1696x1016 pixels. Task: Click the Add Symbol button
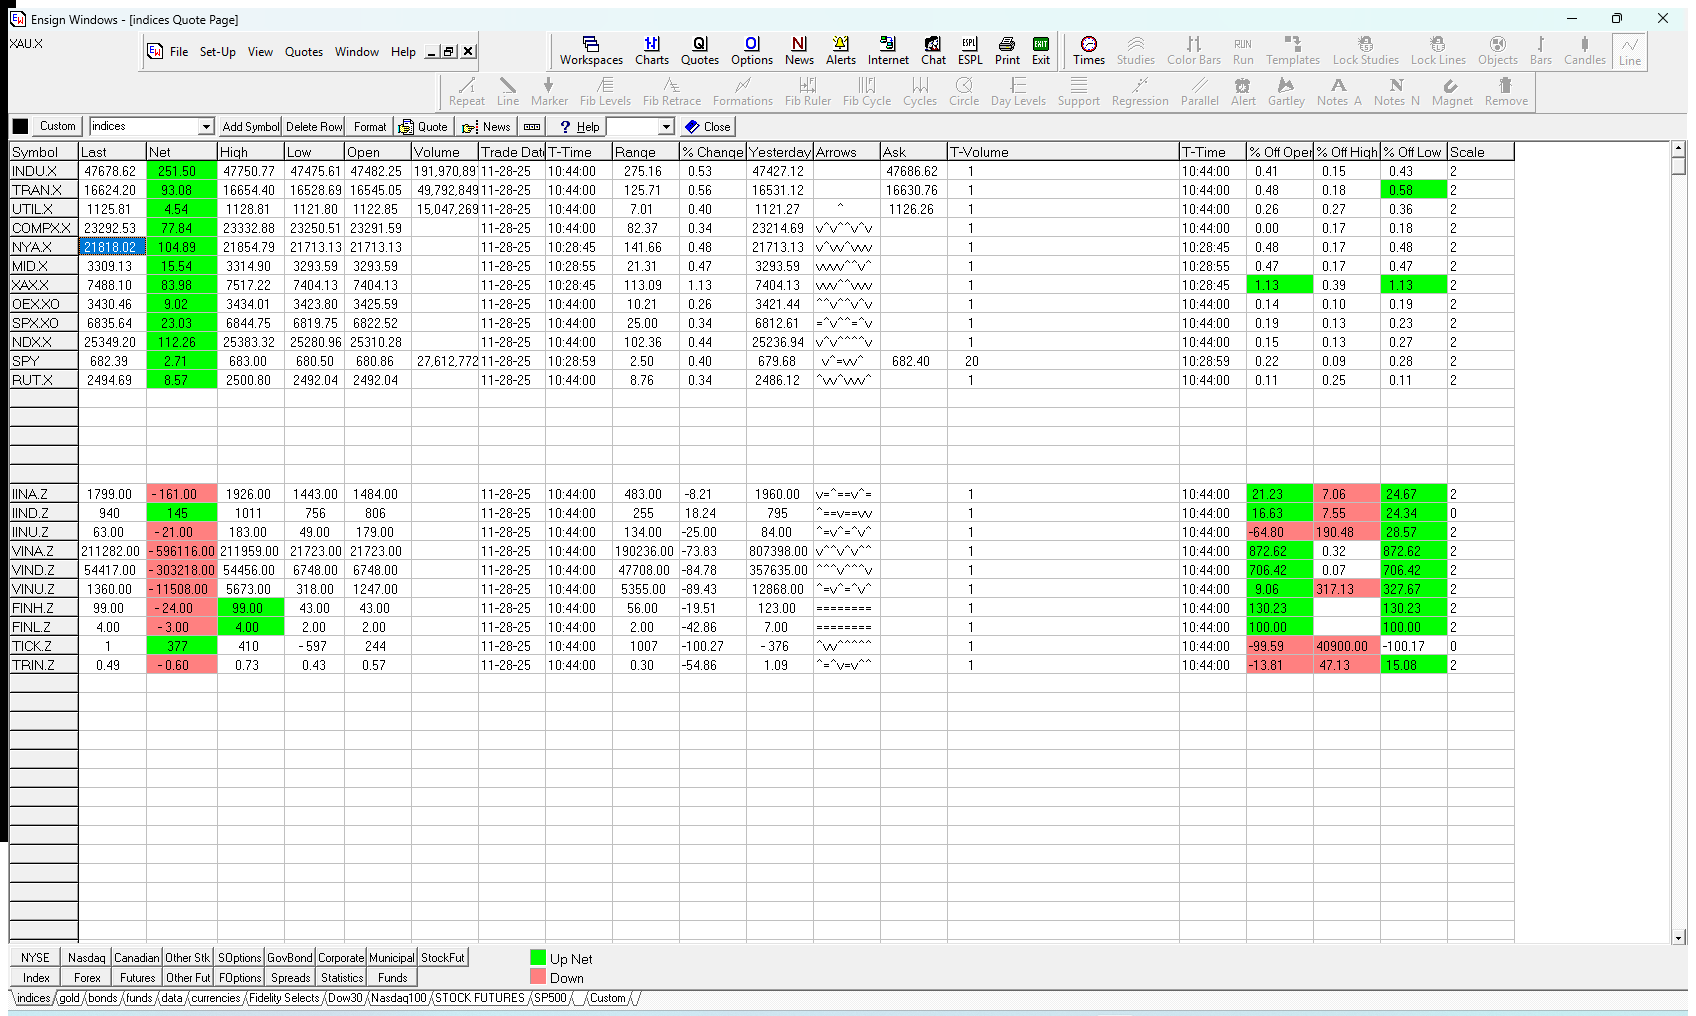(250, 127)
